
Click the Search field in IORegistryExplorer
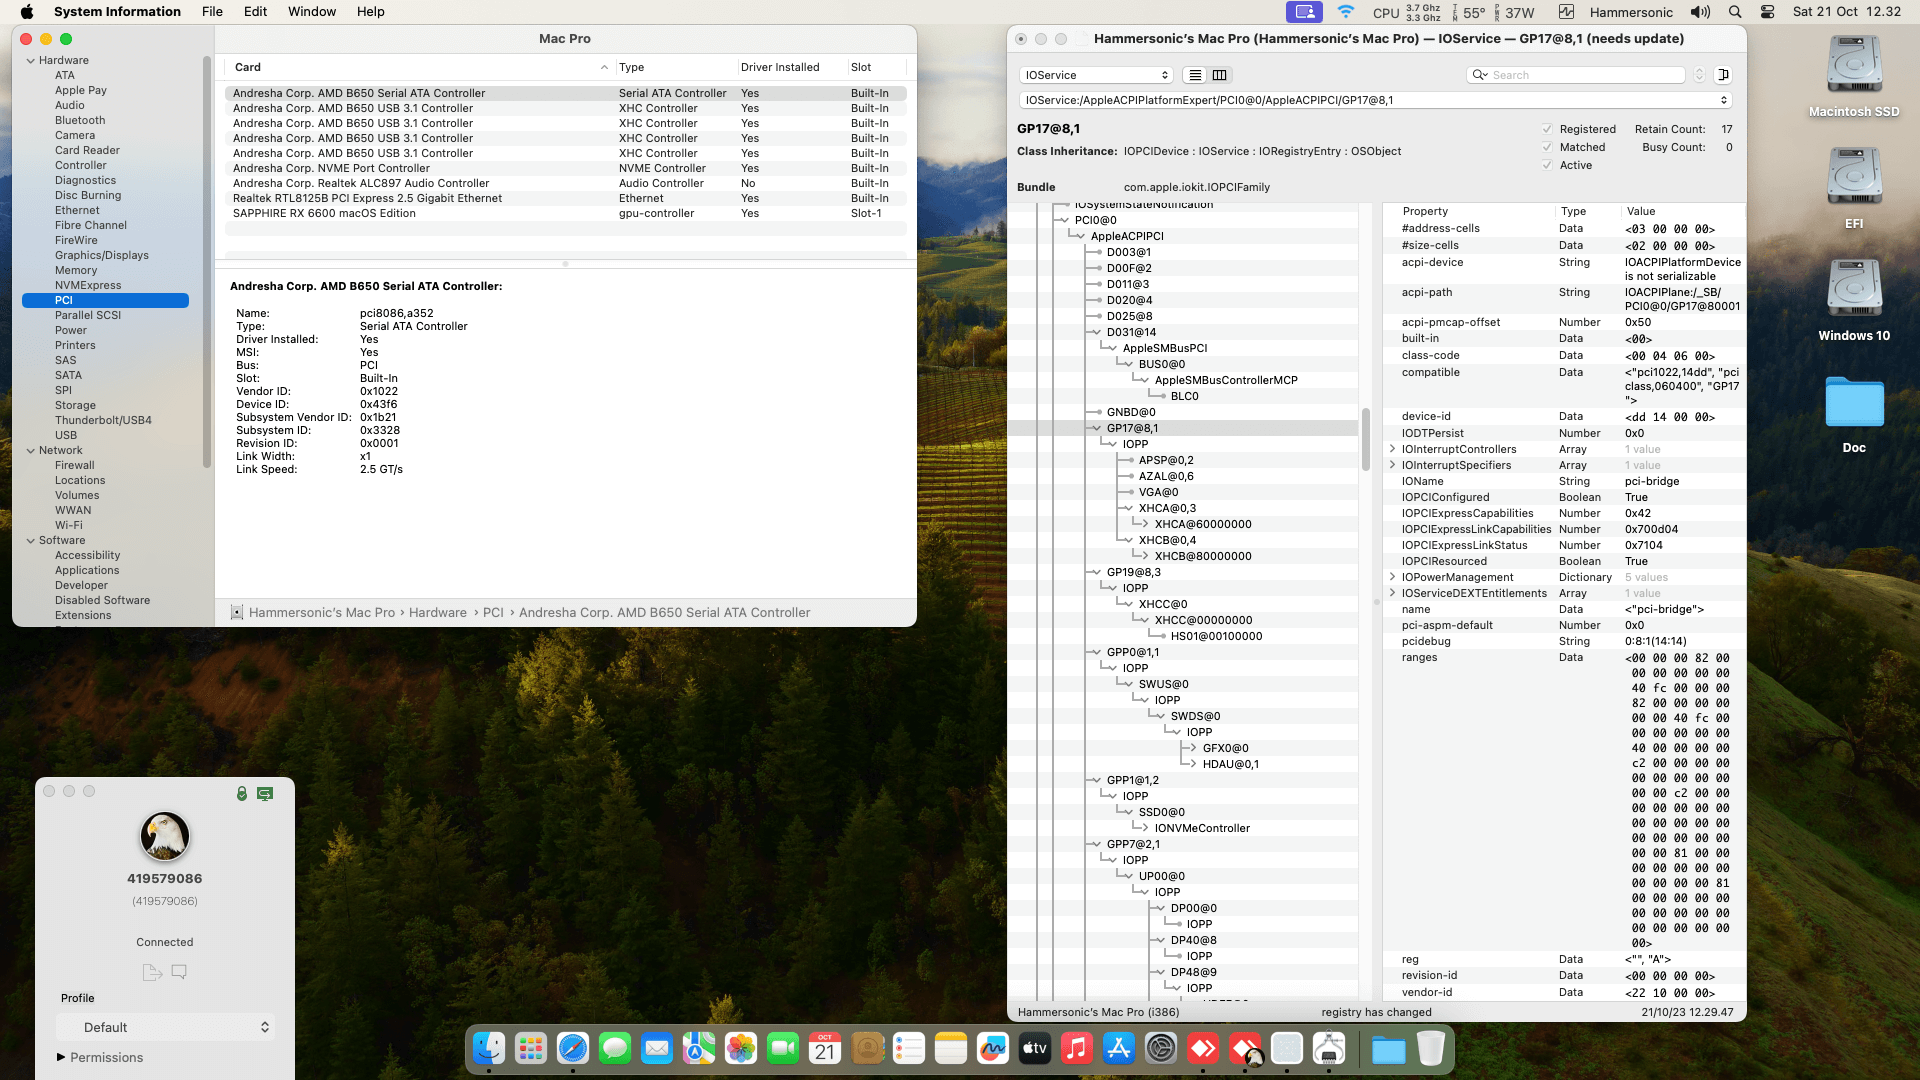tap(1585, 75)
